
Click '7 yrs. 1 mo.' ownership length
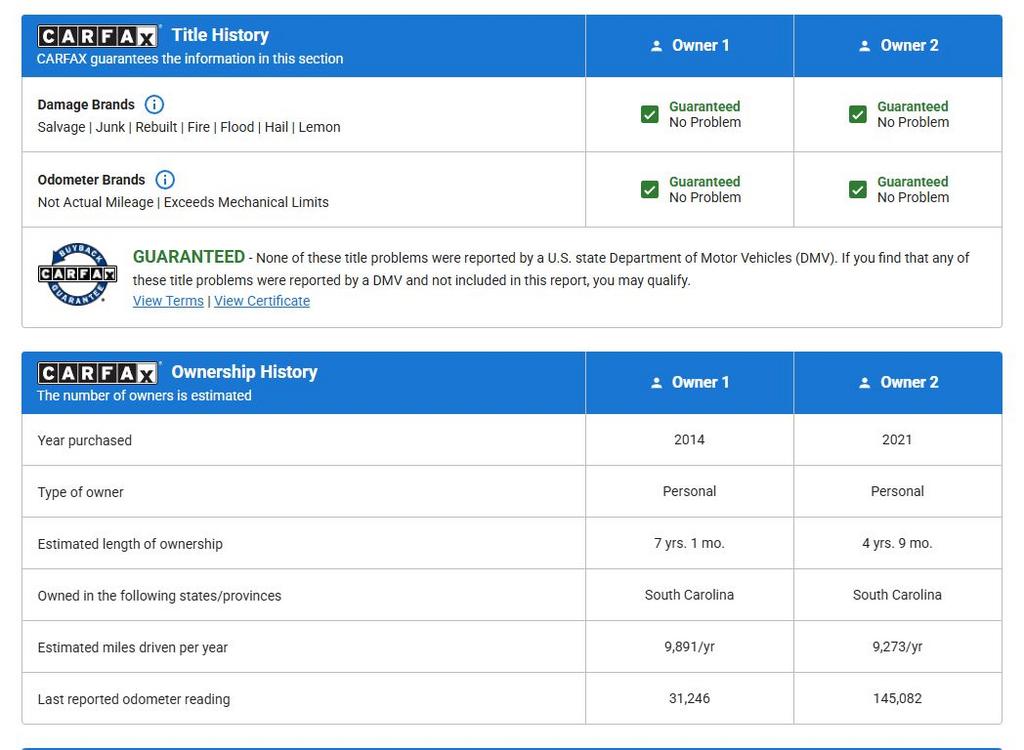tap(689, 543)
